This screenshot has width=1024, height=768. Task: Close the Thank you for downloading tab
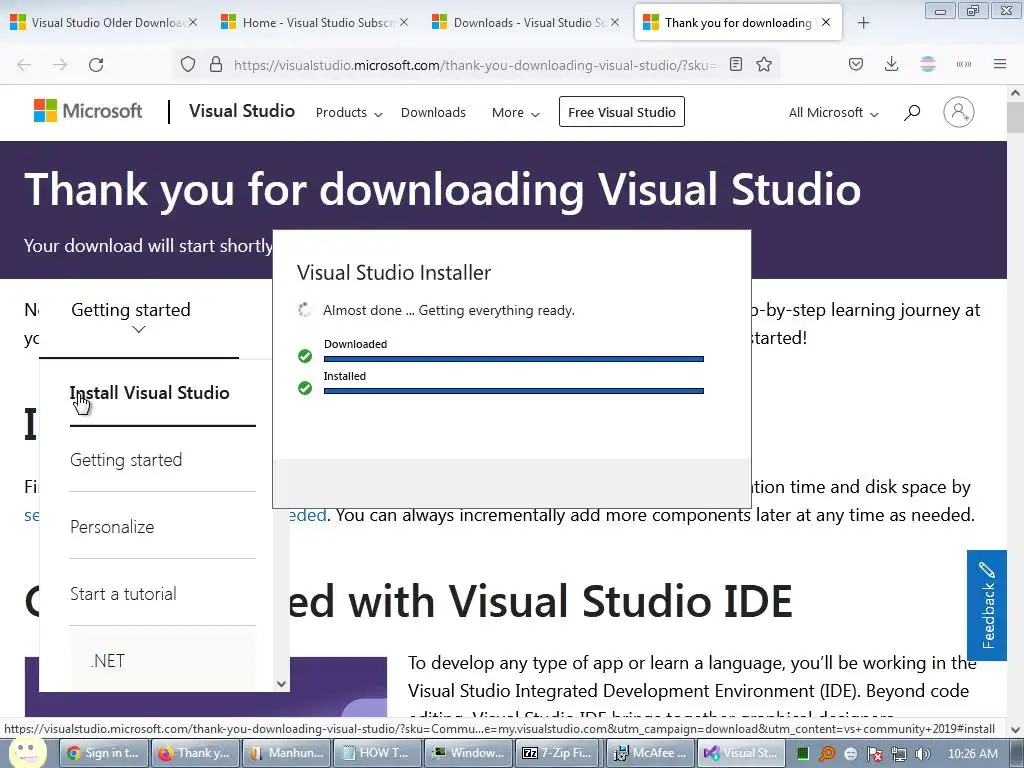(826, 22)
